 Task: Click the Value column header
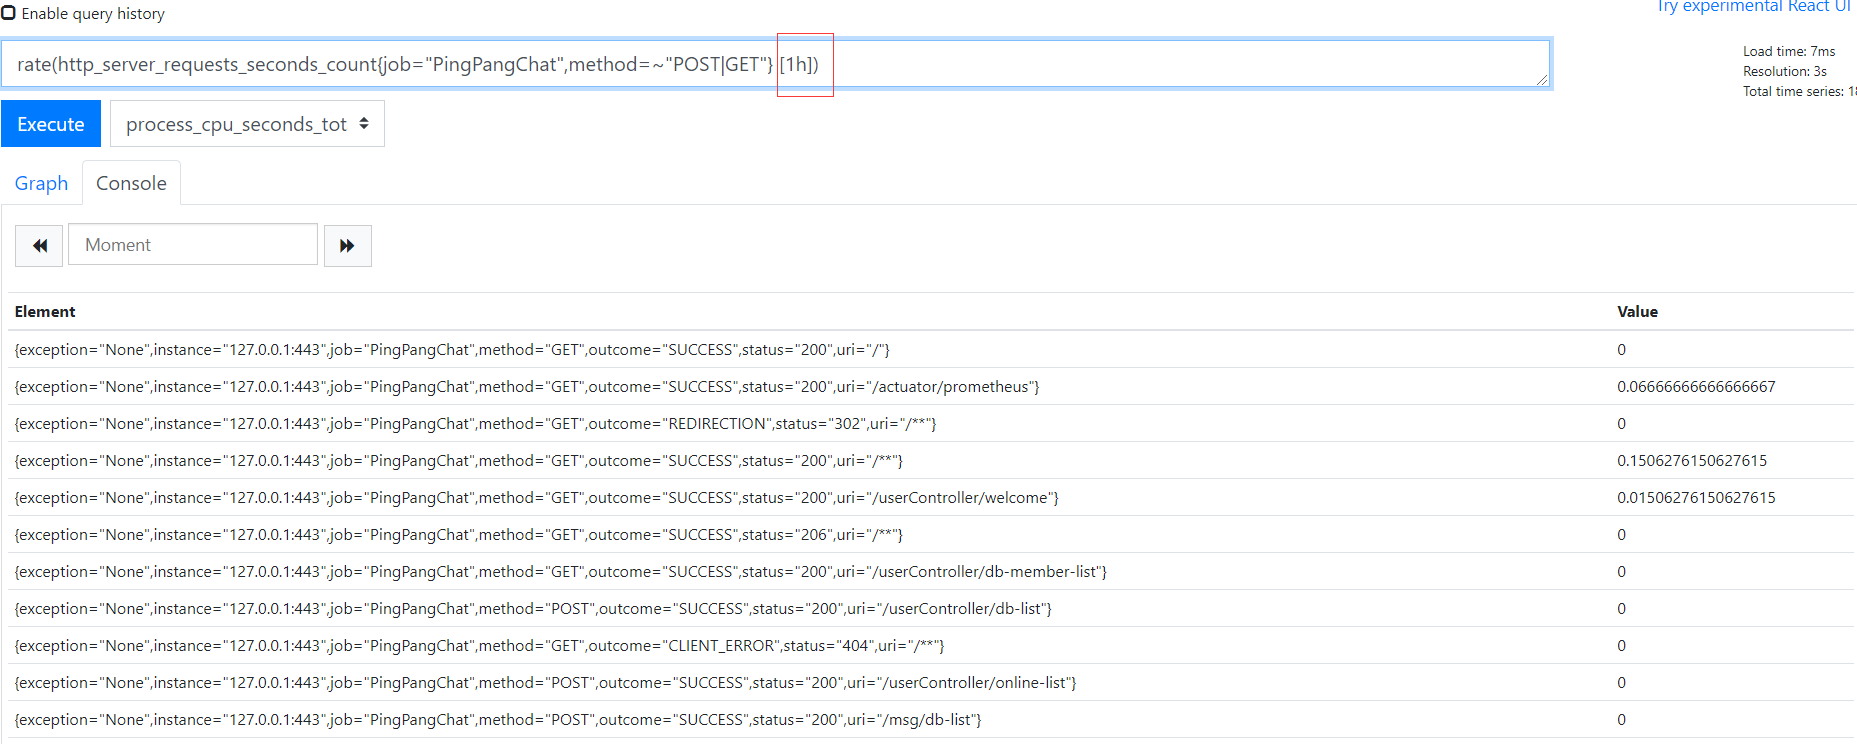coord(1637,312)
